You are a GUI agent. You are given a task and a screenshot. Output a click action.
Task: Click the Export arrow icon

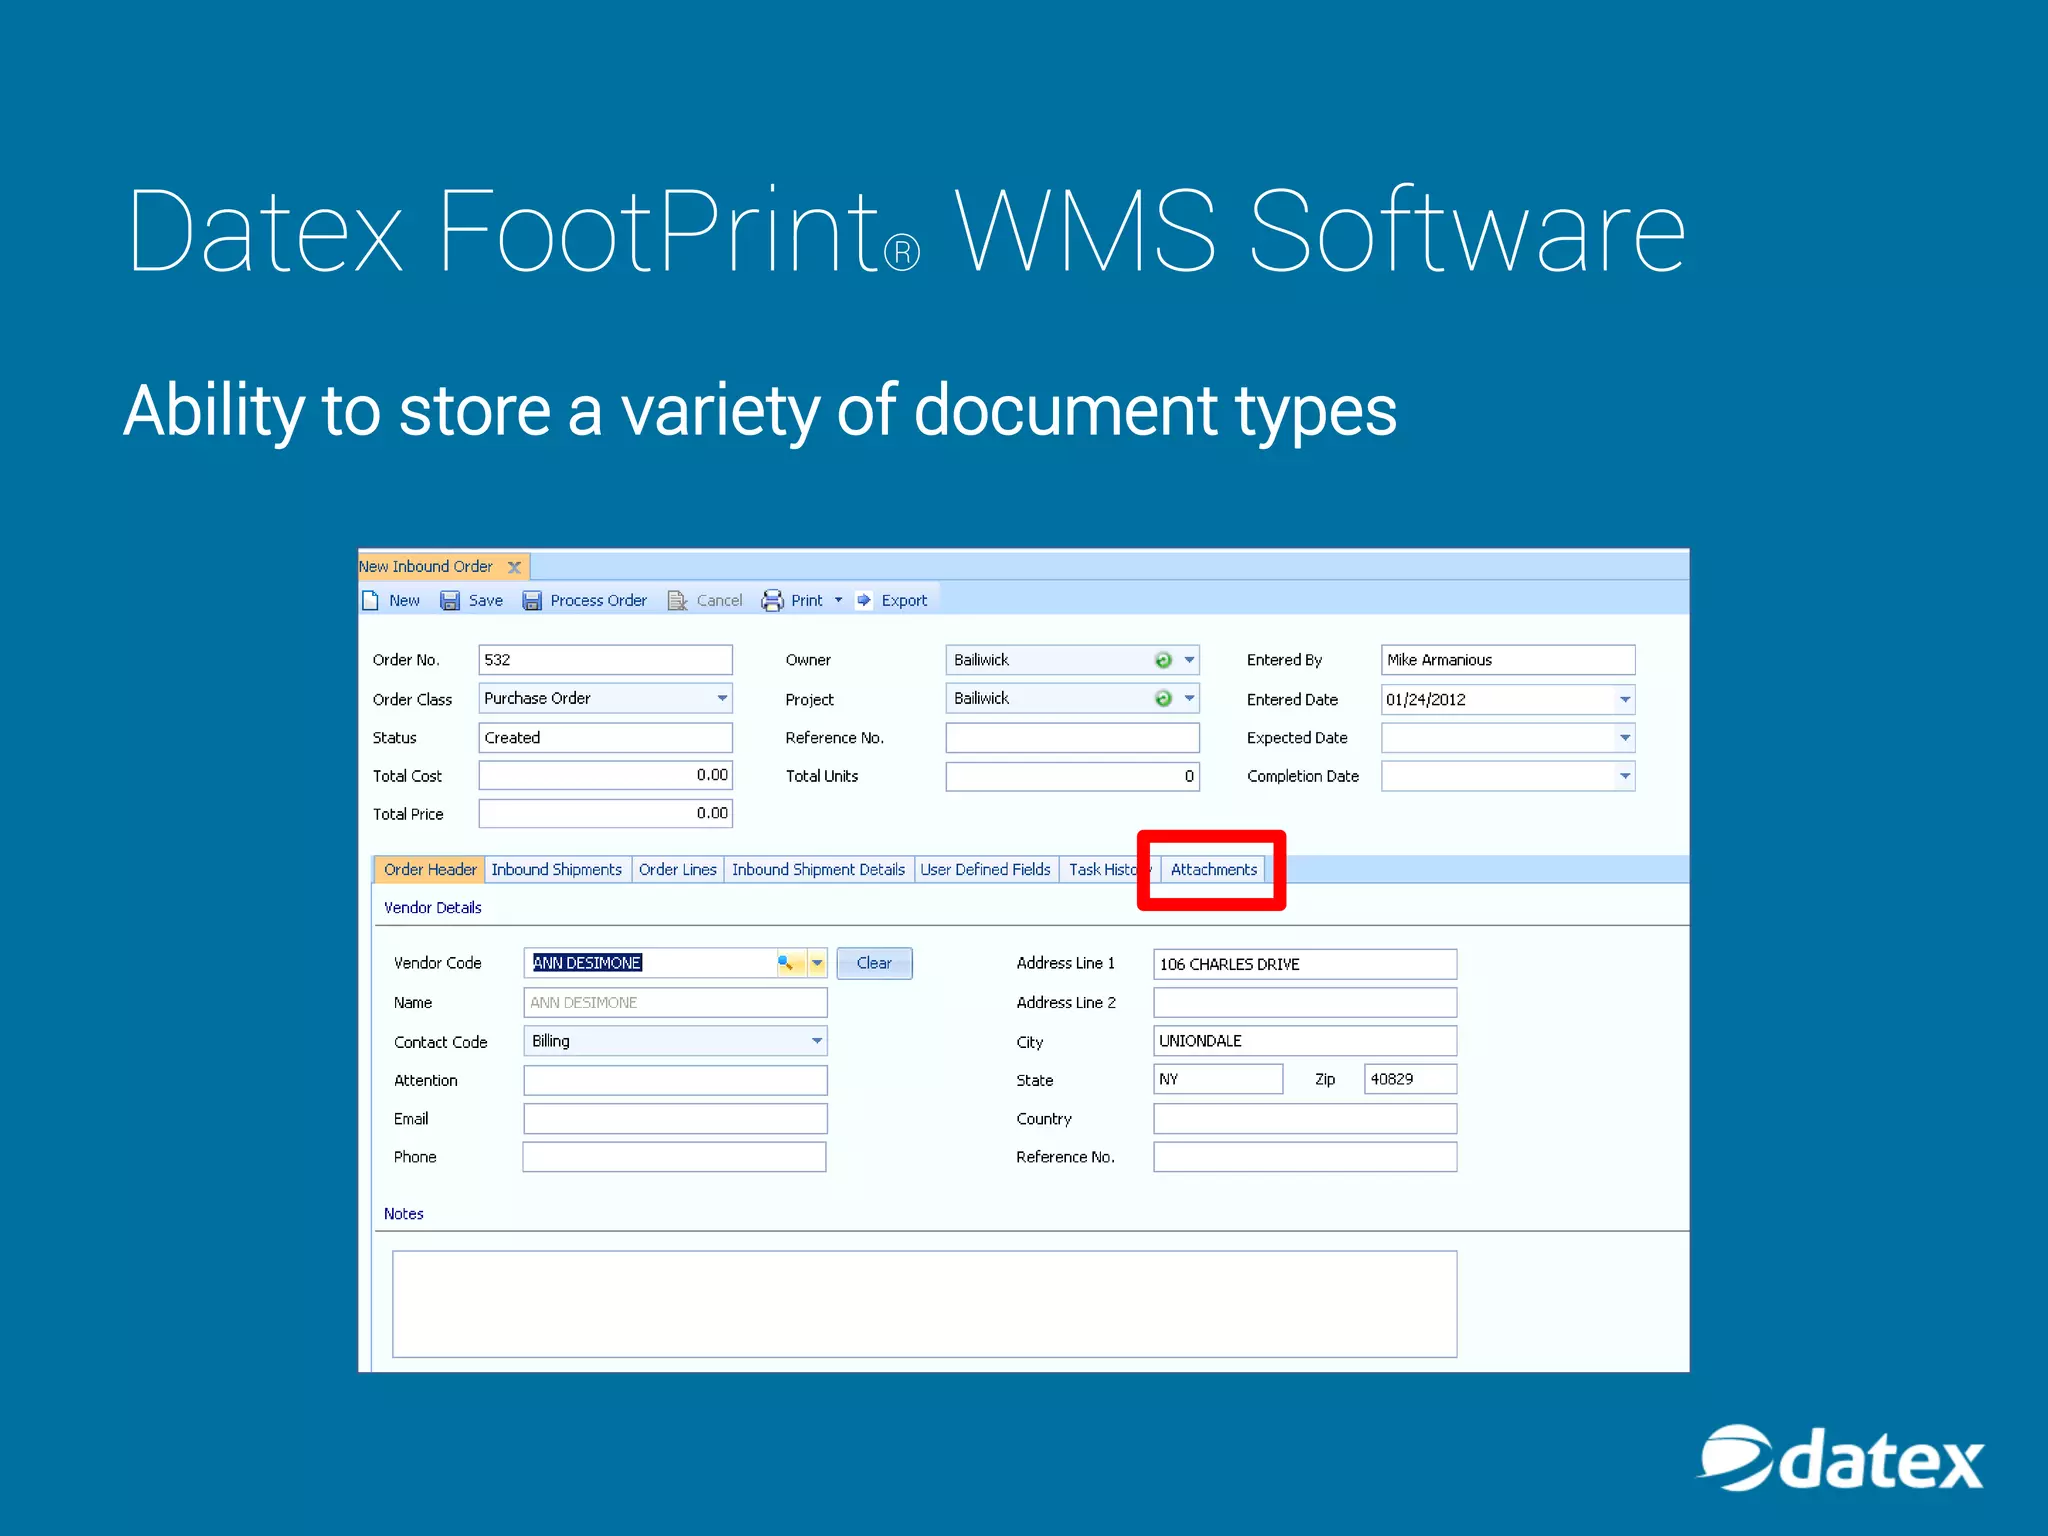point(864,600)
